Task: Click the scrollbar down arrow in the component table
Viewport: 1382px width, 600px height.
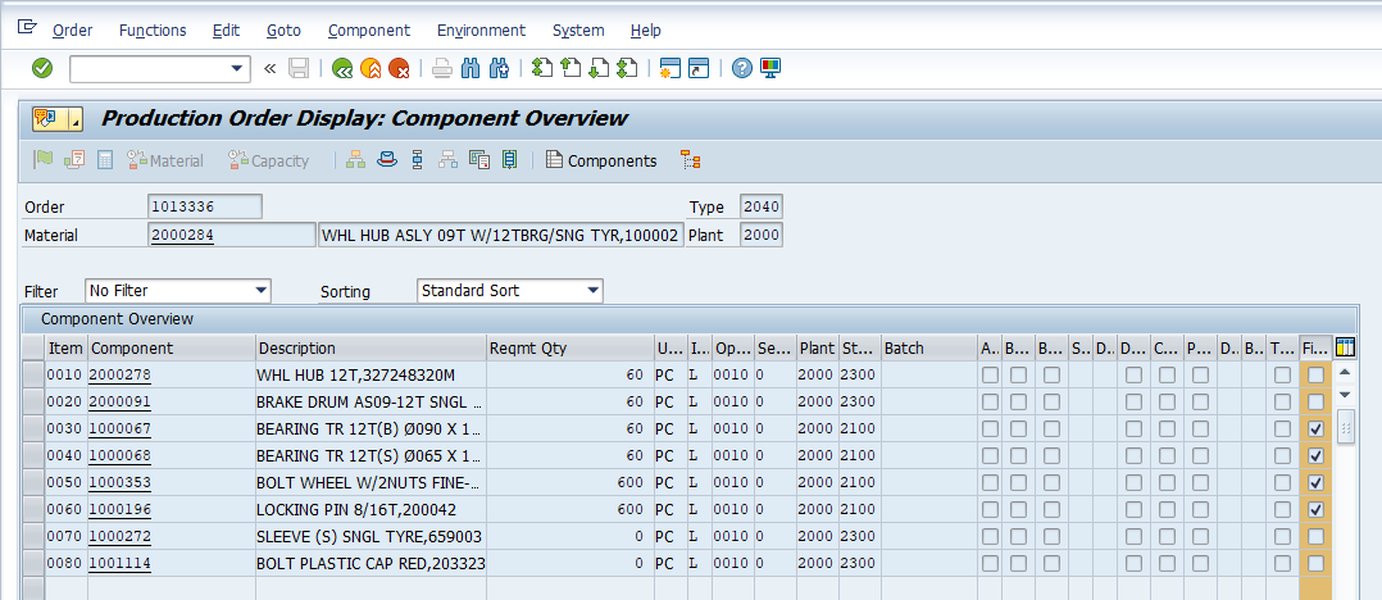Action: click(1343, 394)
